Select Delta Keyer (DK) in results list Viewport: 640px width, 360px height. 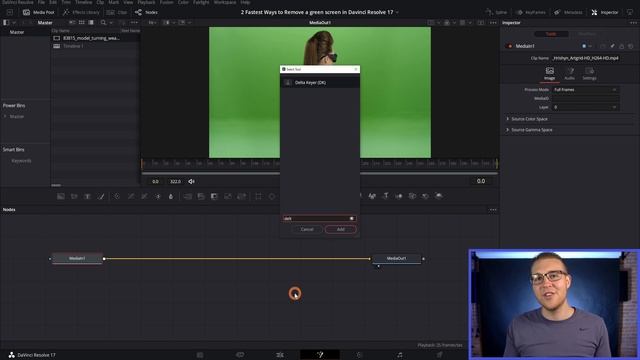320,82
